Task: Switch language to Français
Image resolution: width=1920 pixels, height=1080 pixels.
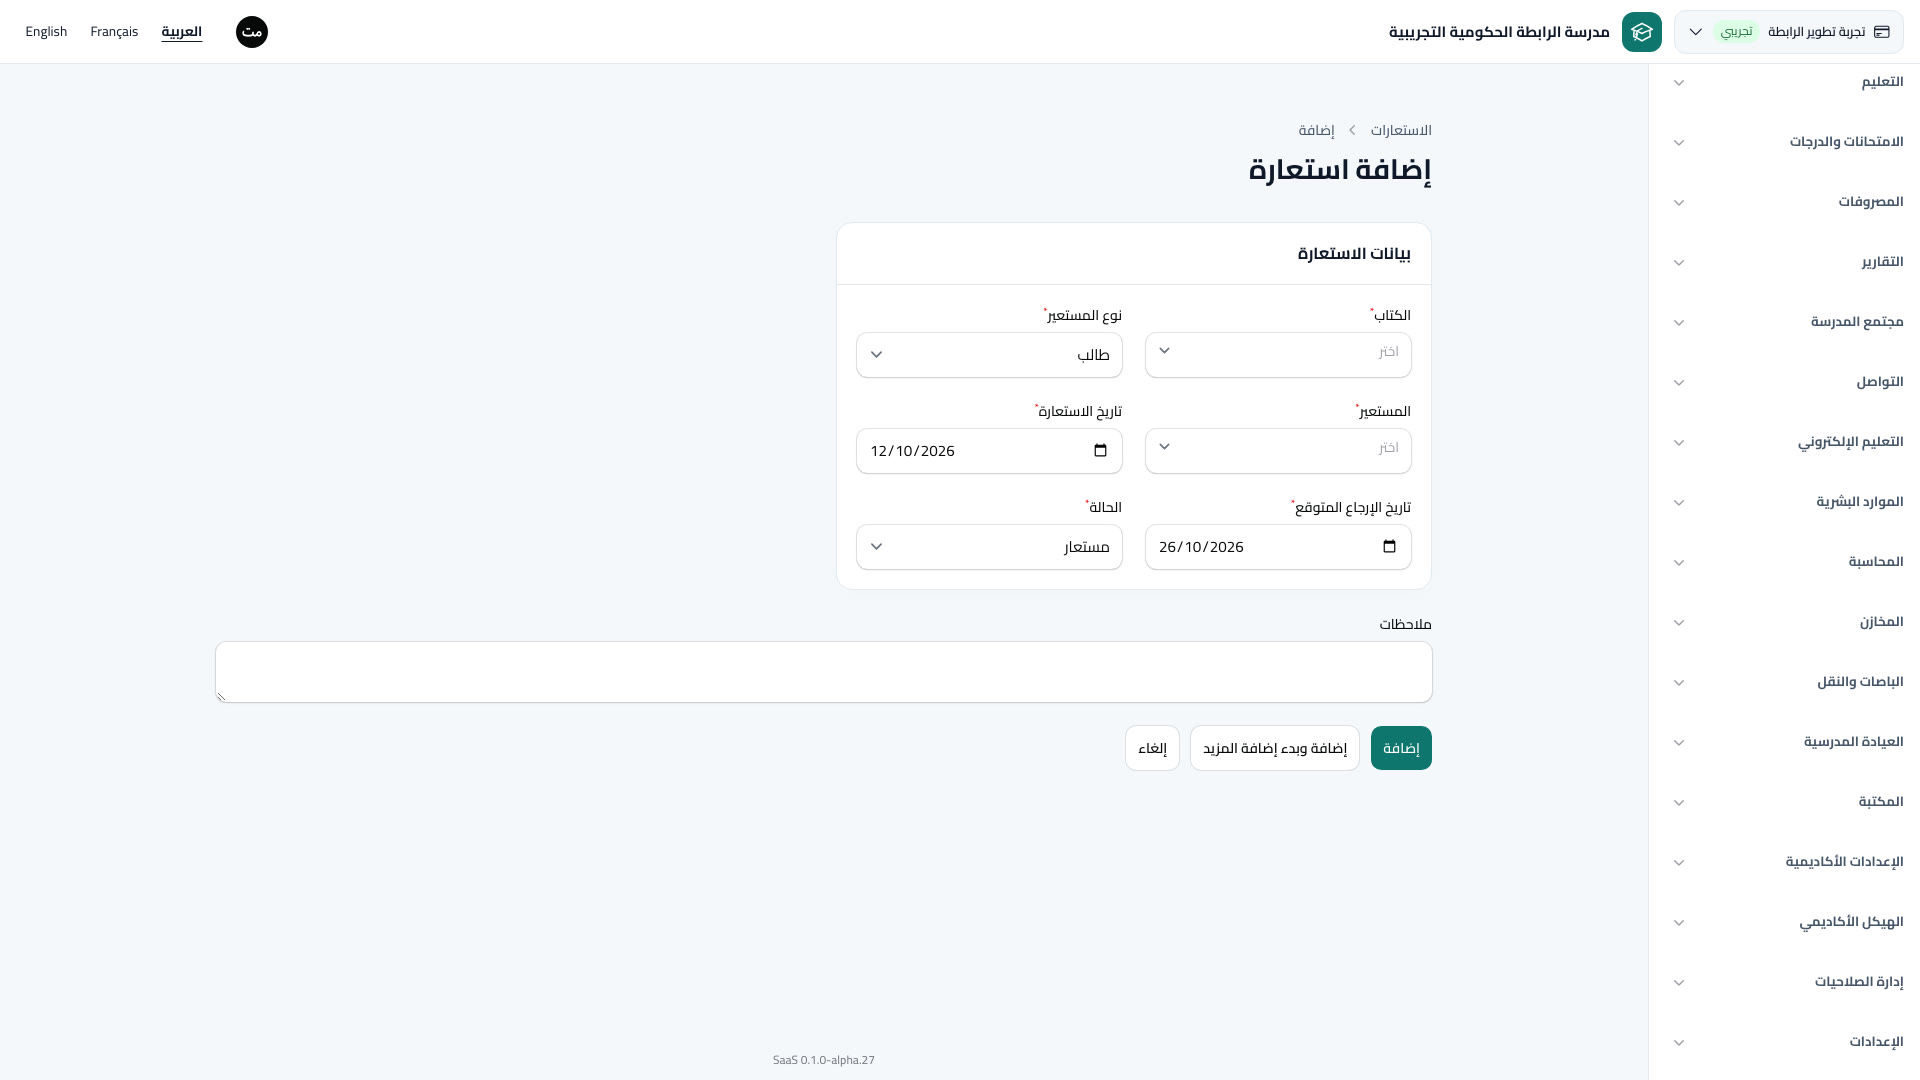Action: pyautogui.click(x=114, y=32)
